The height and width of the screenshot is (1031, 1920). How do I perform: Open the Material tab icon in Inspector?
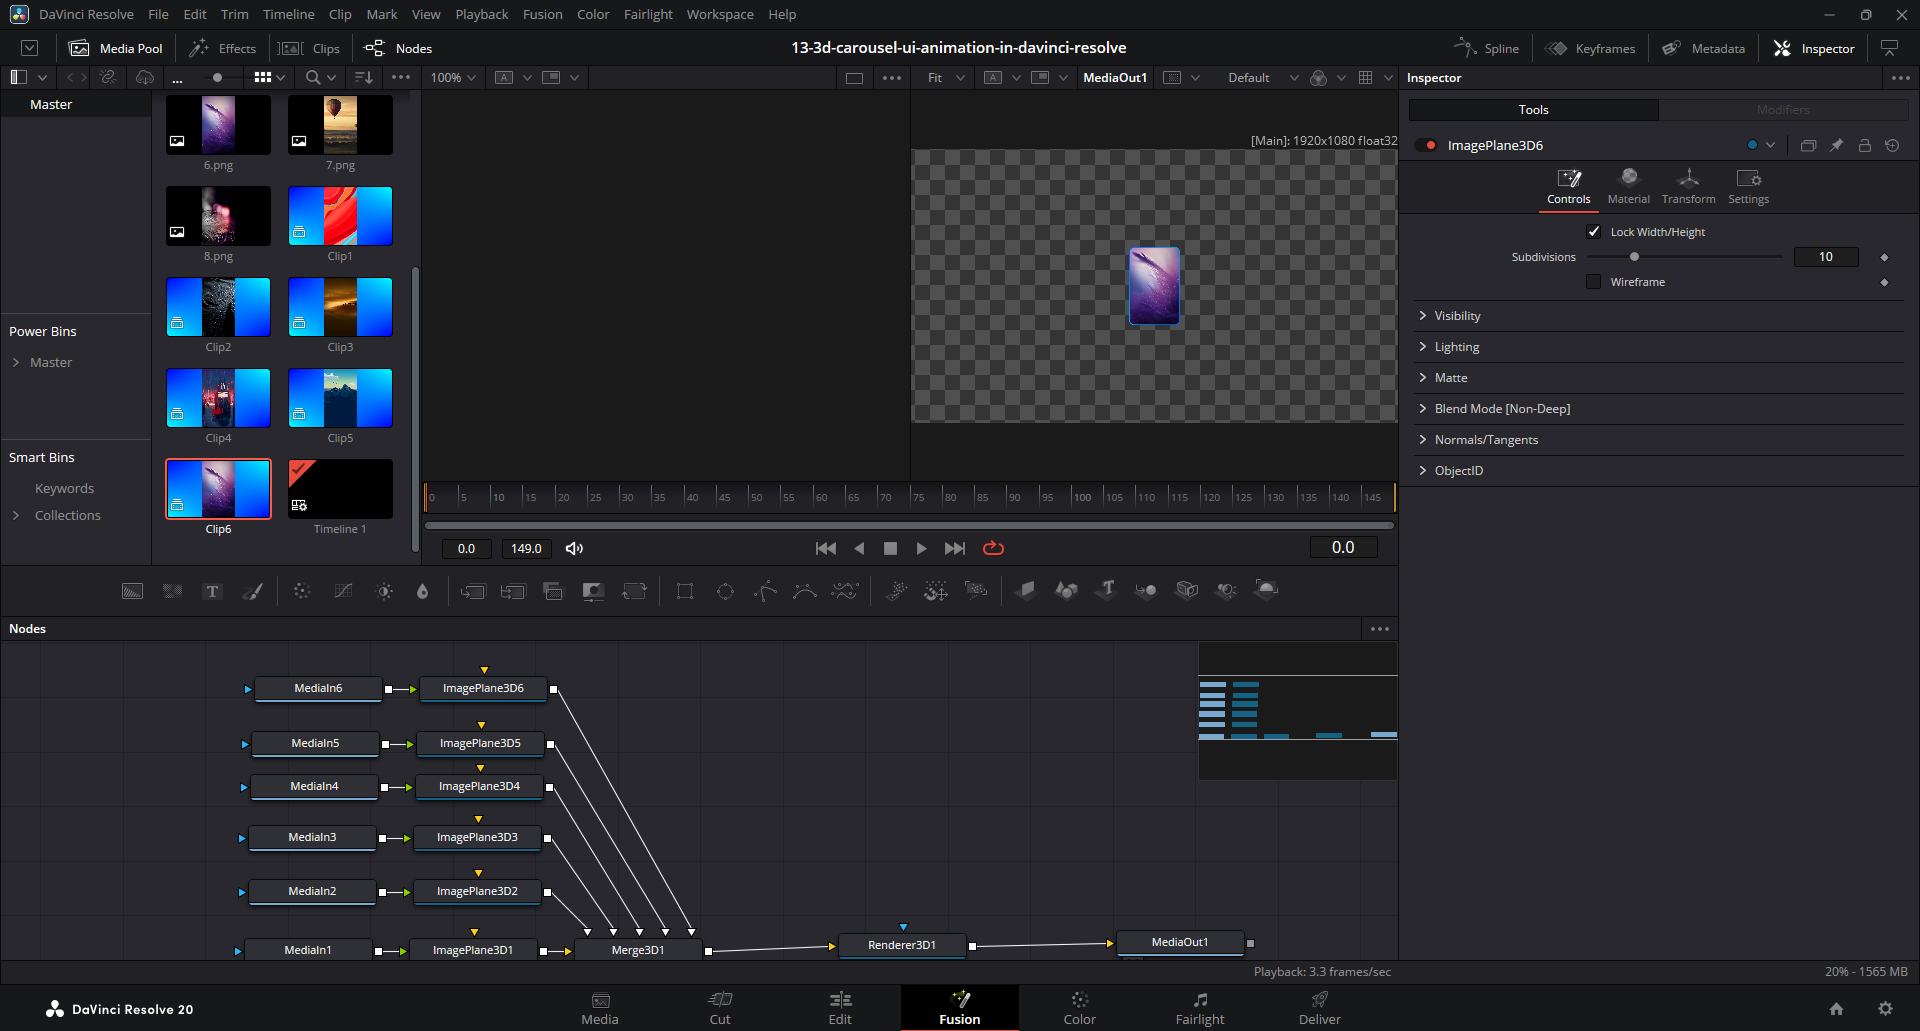pyautogui.click(x=1628, y=185)
